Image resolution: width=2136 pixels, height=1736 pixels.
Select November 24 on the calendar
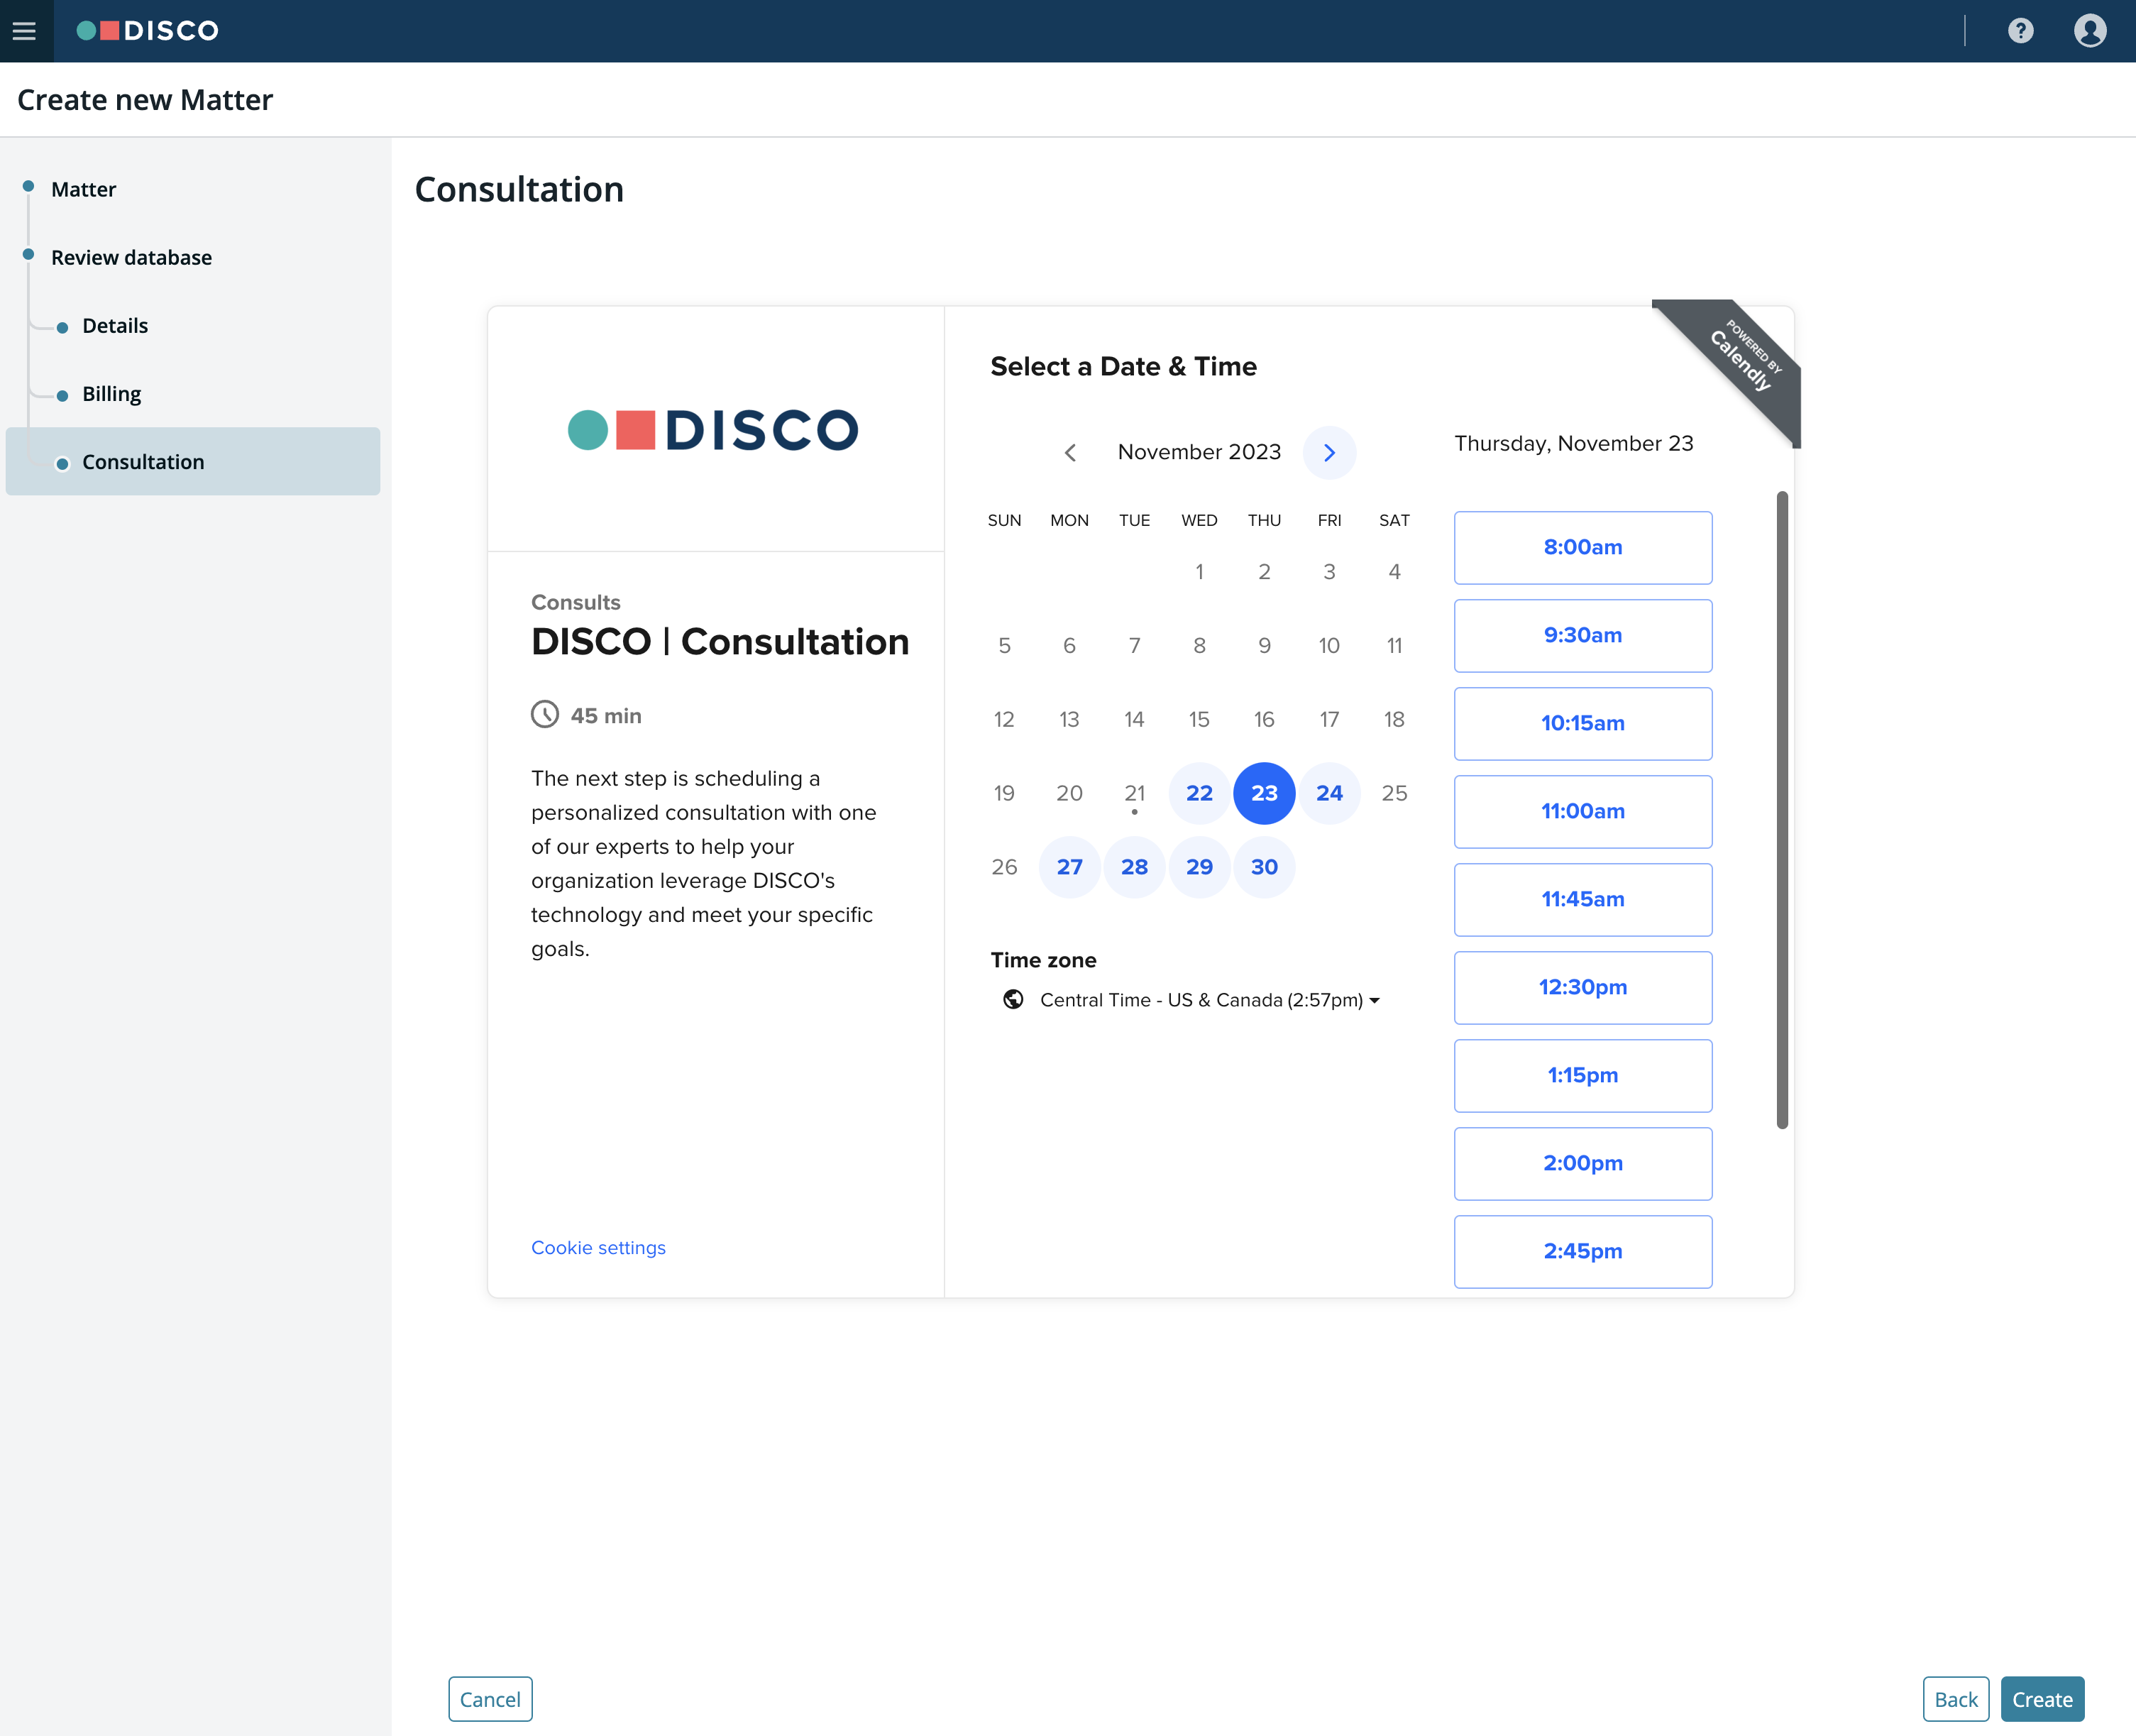1329,793
